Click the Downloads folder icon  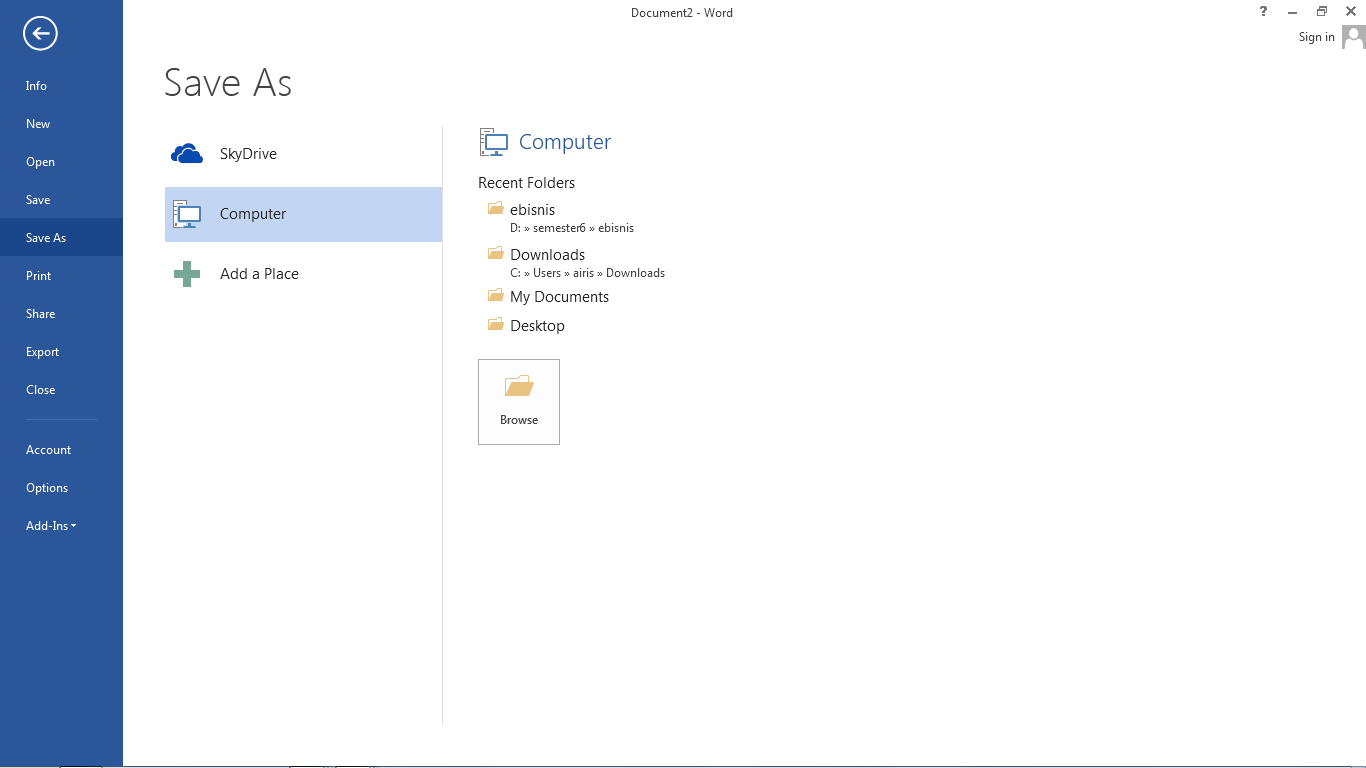[495, 253]
